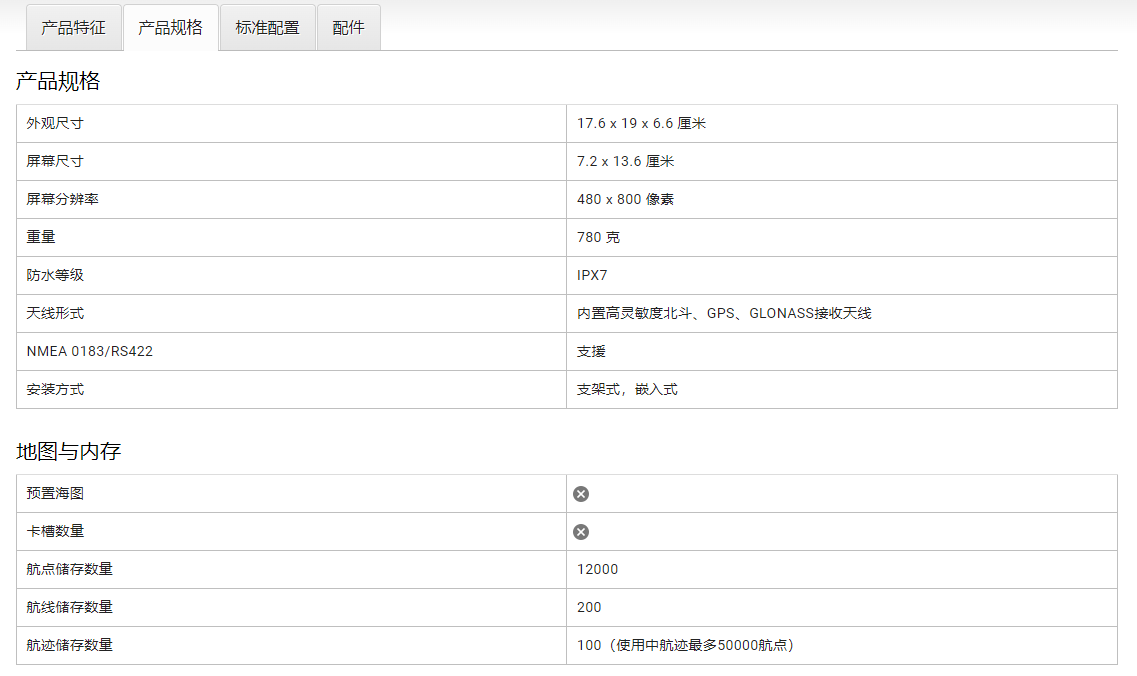The width and height of the screenshot is (1137, 676).
Task: Click the X icon beside 预置海图
Action: [x=581, y=494]
